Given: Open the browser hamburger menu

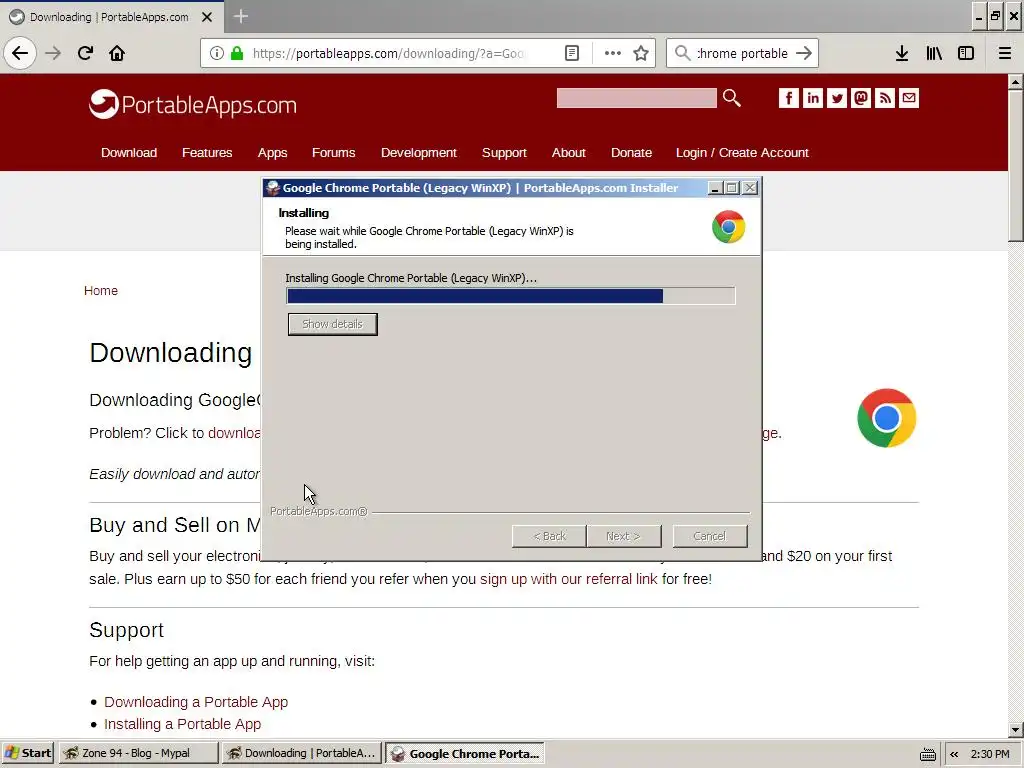Looking at the screenshot, I should [1004, 54].
